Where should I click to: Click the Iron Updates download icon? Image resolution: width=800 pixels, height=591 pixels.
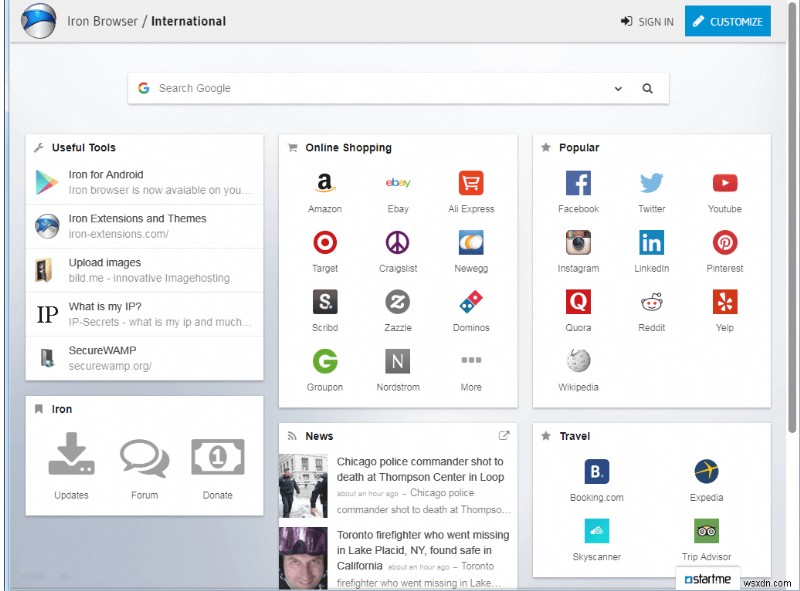[71, 454]
